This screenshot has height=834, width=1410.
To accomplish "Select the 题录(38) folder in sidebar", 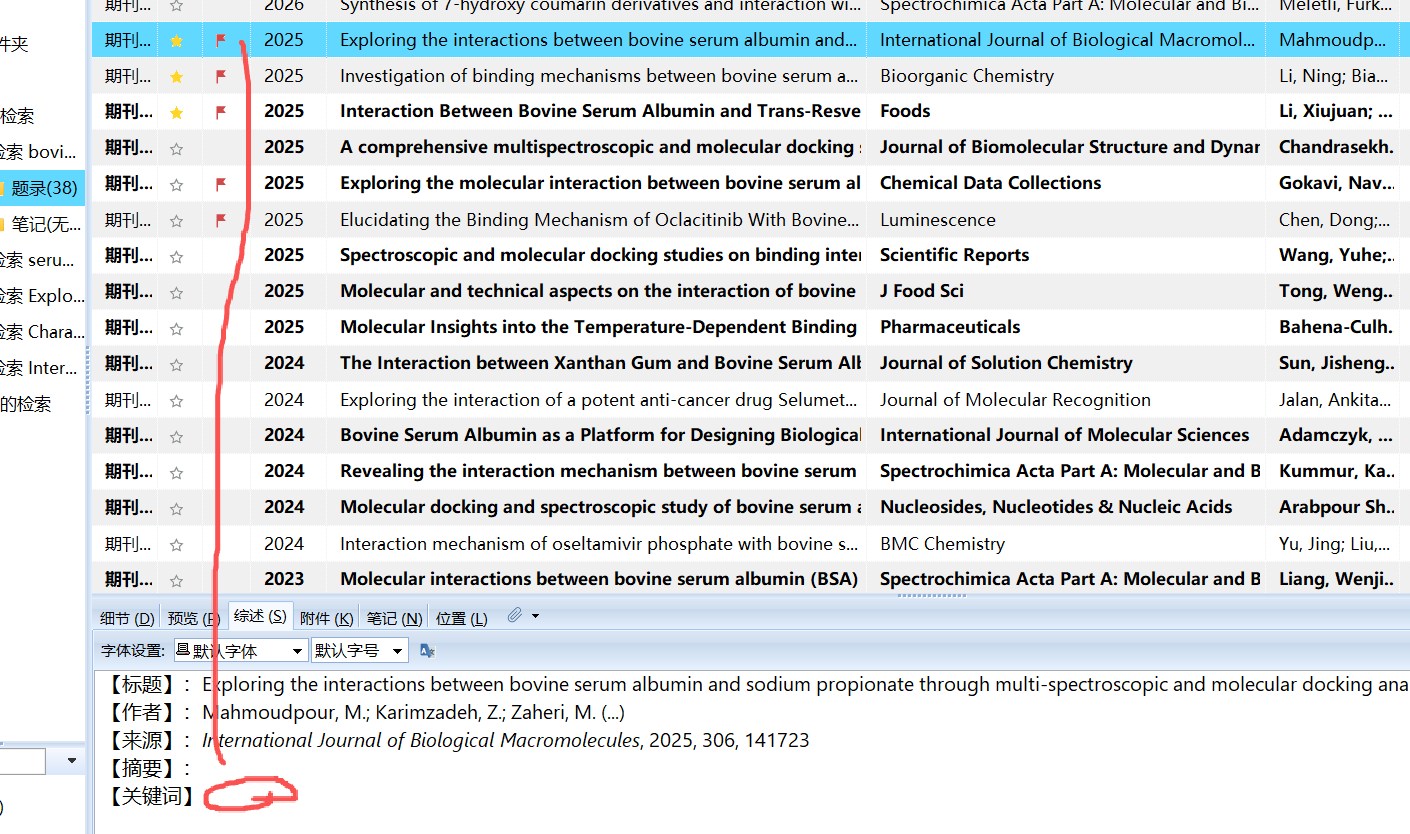I will [44, 188].
